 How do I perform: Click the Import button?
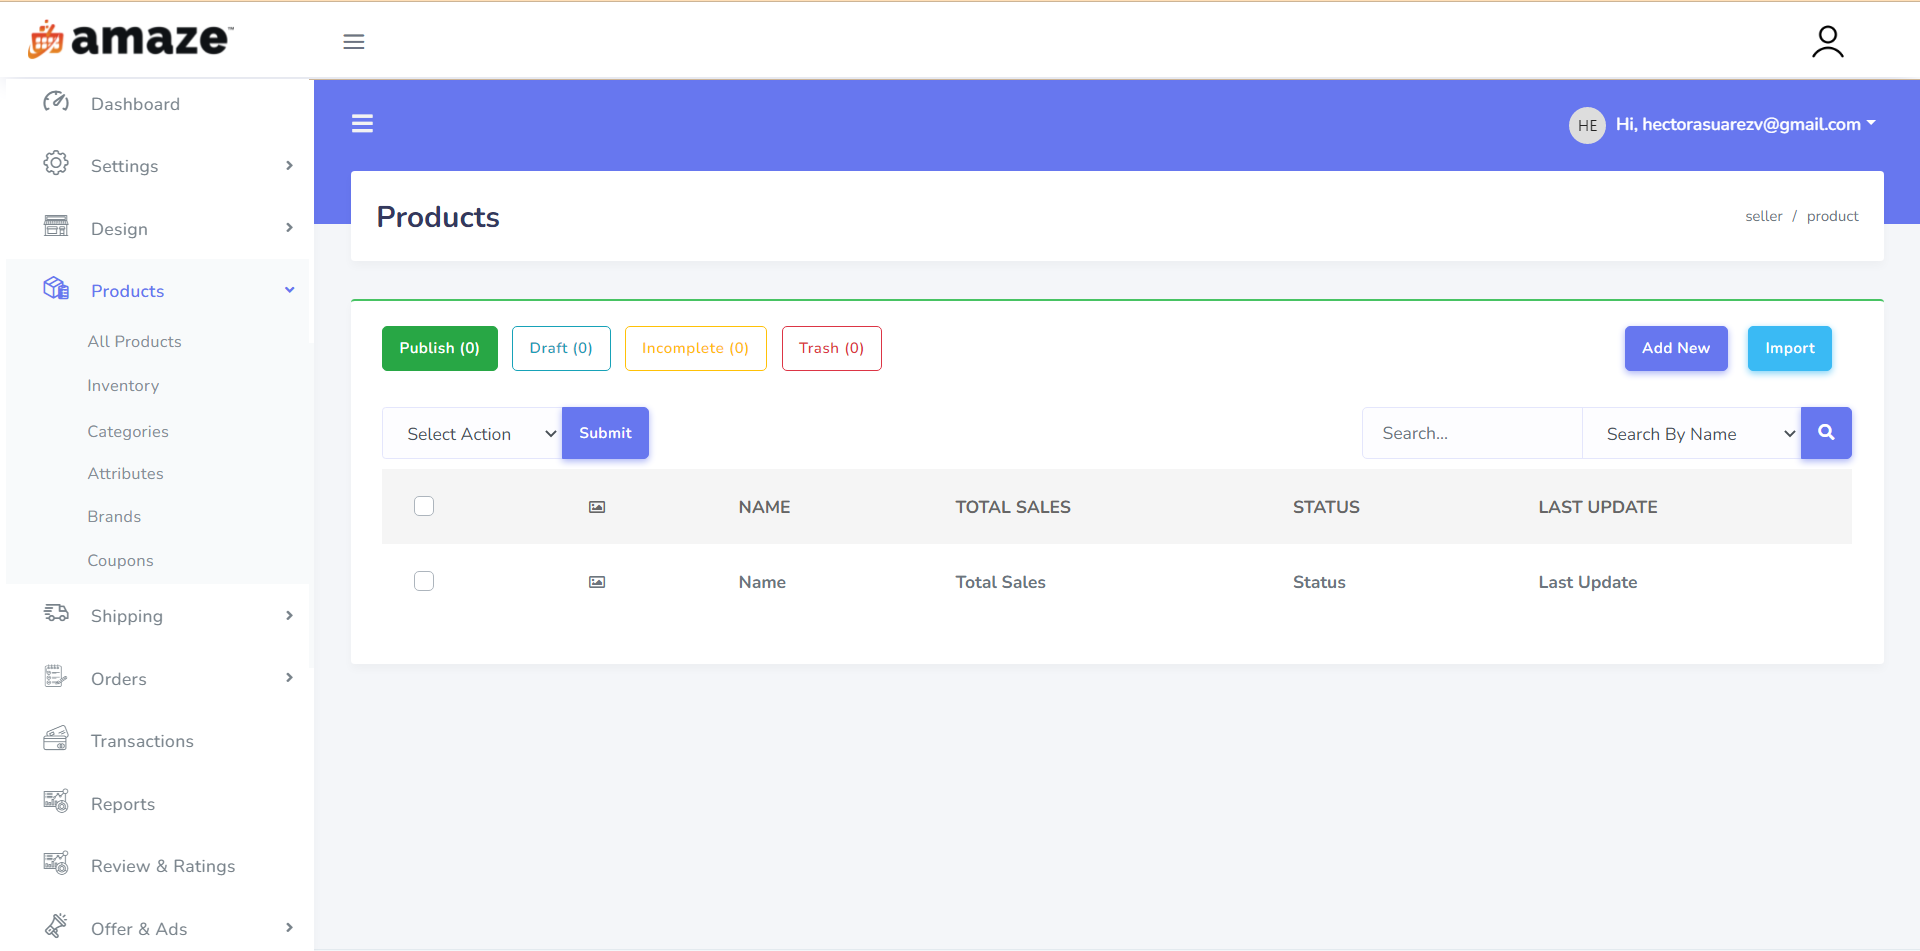(1790, 348)
